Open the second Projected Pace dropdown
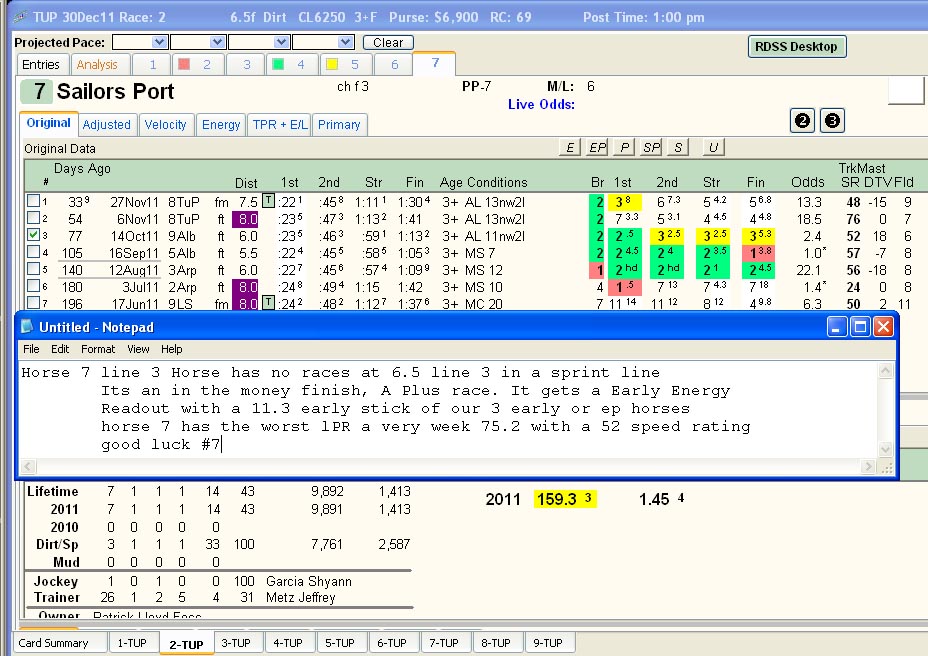This screenshot has width=928, height=656. point(217,42)
